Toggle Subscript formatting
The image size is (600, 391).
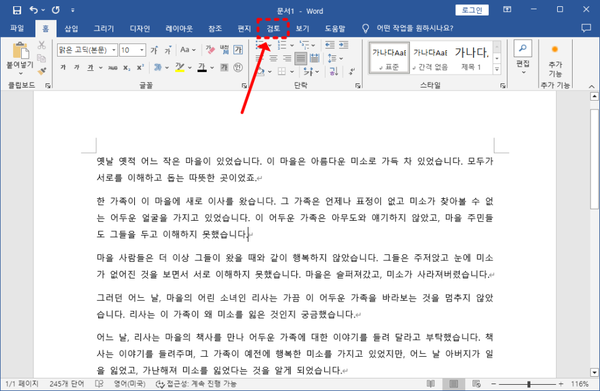(x=126, y=67)
